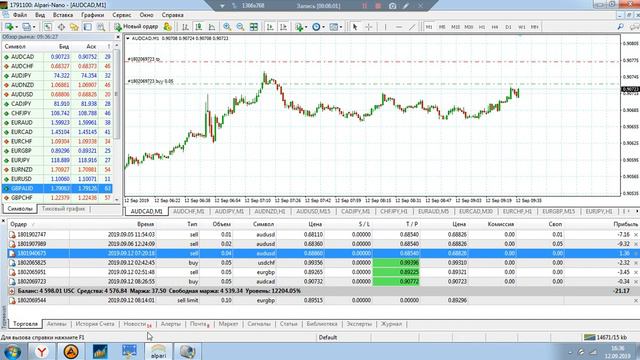
Task: Toggle the Market Watch window icon
Action: pos(48,27)
